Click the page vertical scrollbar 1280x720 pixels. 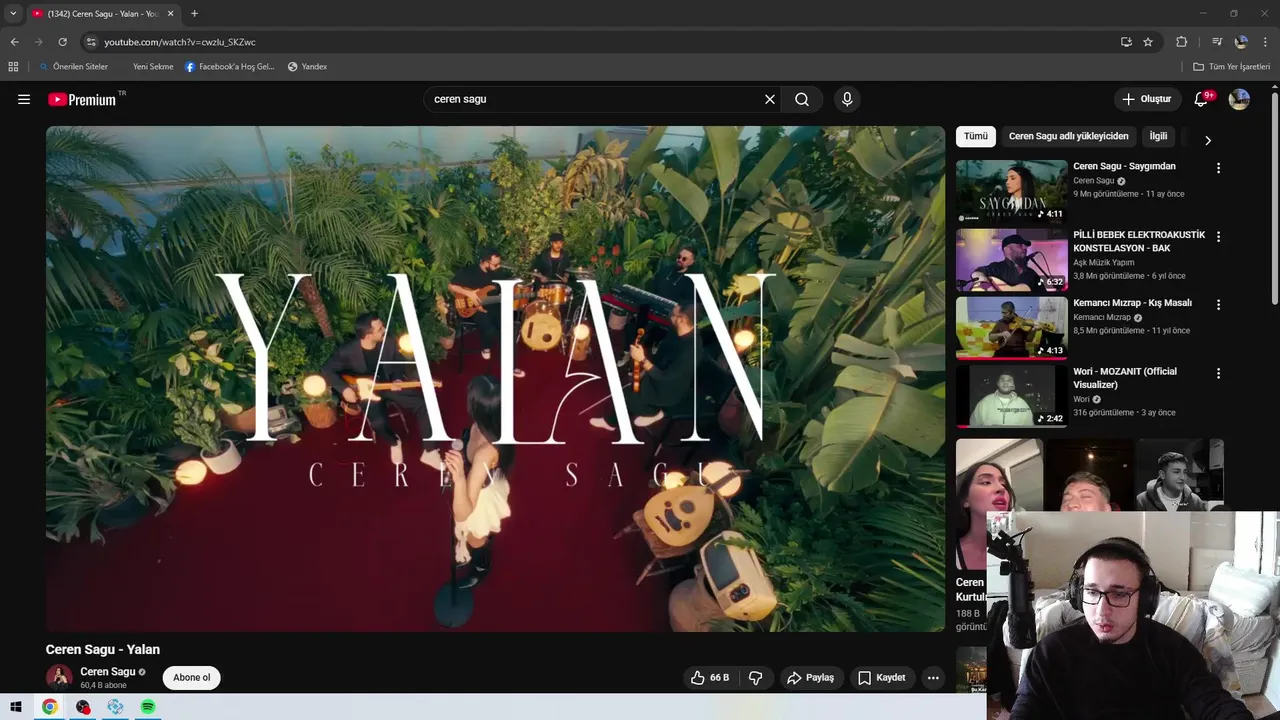tap(1275, 200)
